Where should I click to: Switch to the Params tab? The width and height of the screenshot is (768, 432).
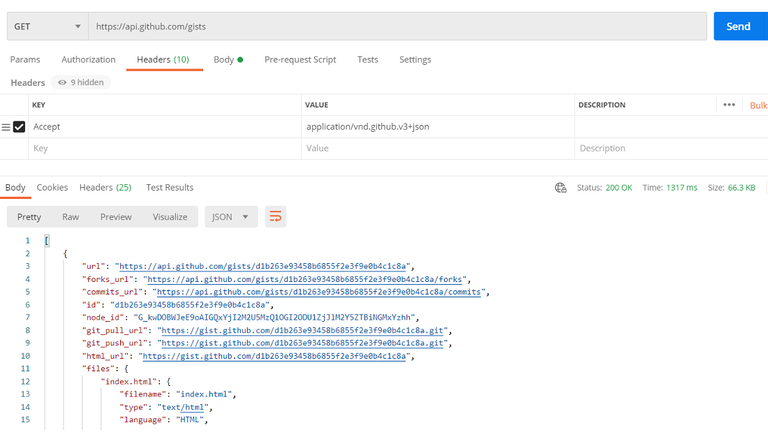pos(25,60)
